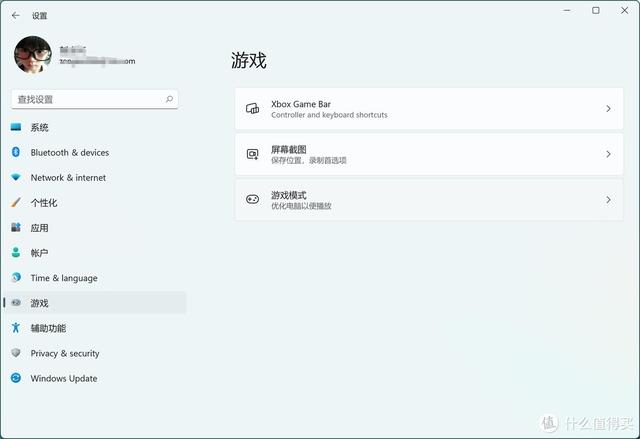
Task: Minimize the Settings window
Action: point(567,11)
